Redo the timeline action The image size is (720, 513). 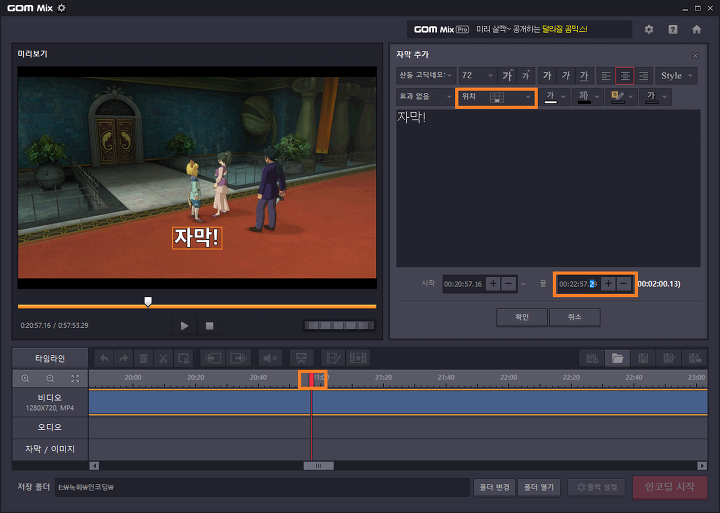click(123, 358)
